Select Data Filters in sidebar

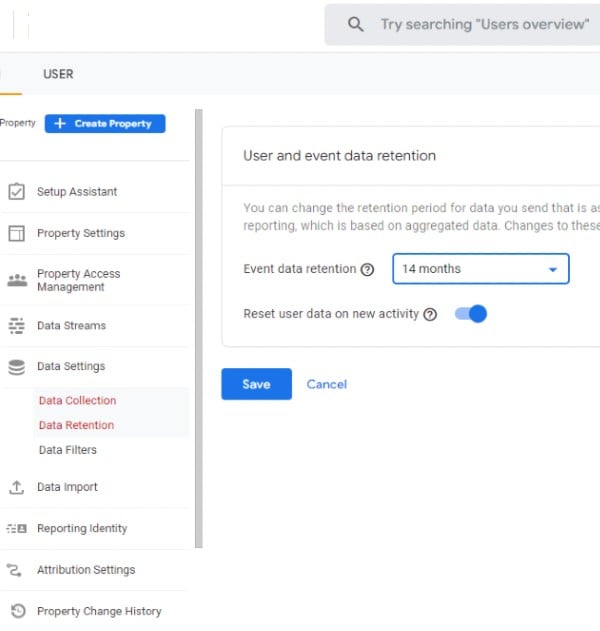coord(68,450)
